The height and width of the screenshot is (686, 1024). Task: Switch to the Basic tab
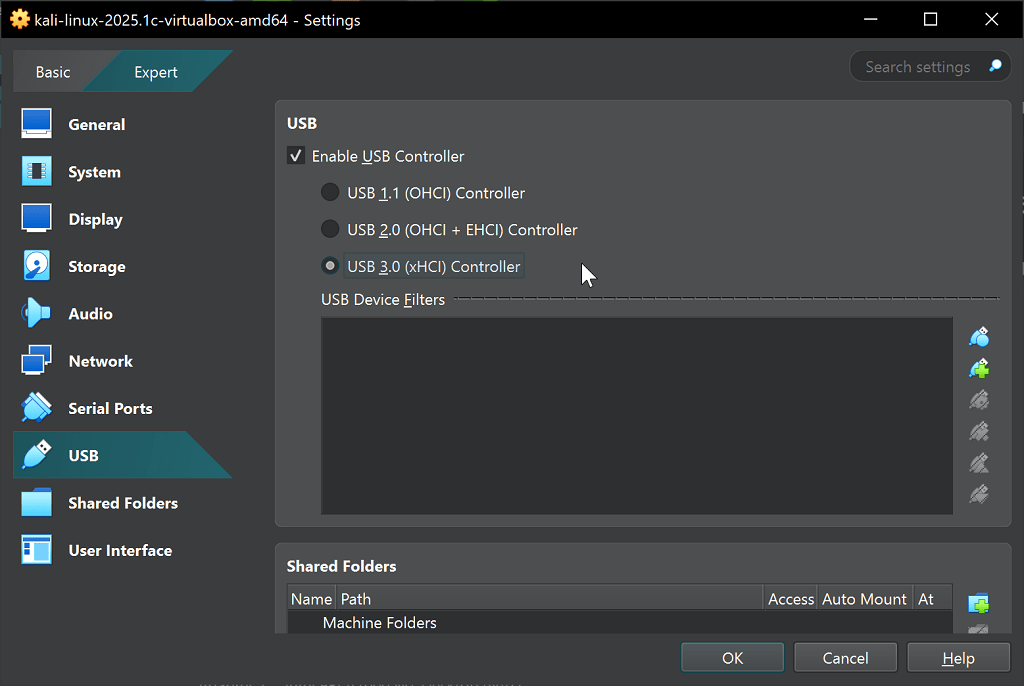pyautogui.click(x=52, y=72)
